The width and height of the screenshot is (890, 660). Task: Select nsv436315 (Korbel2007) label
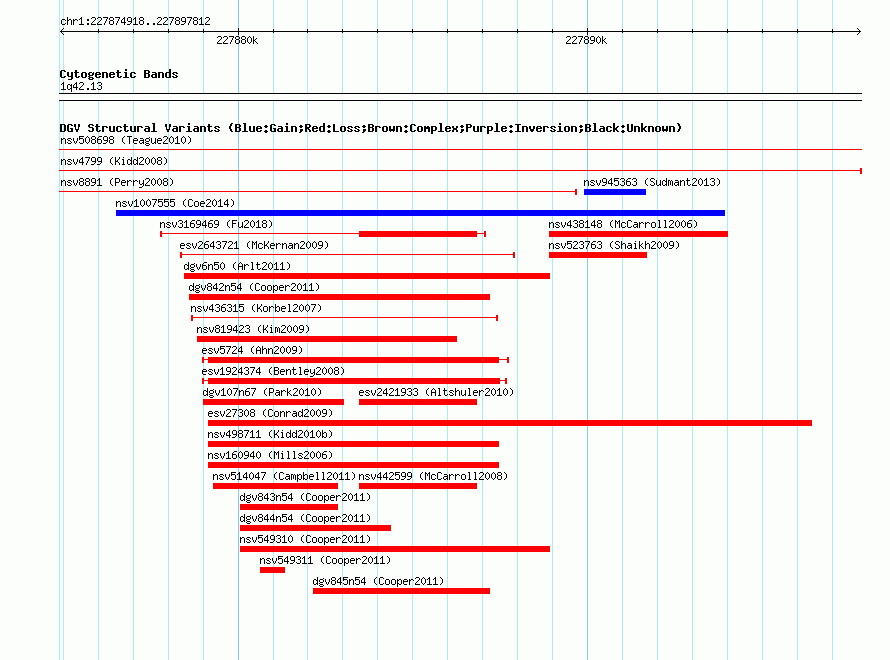[256, 308]
